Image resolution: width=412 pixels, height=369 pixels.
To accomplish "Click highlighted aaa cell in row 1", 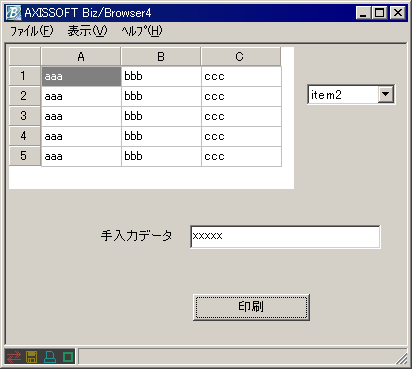I will [x=81, y=76].
